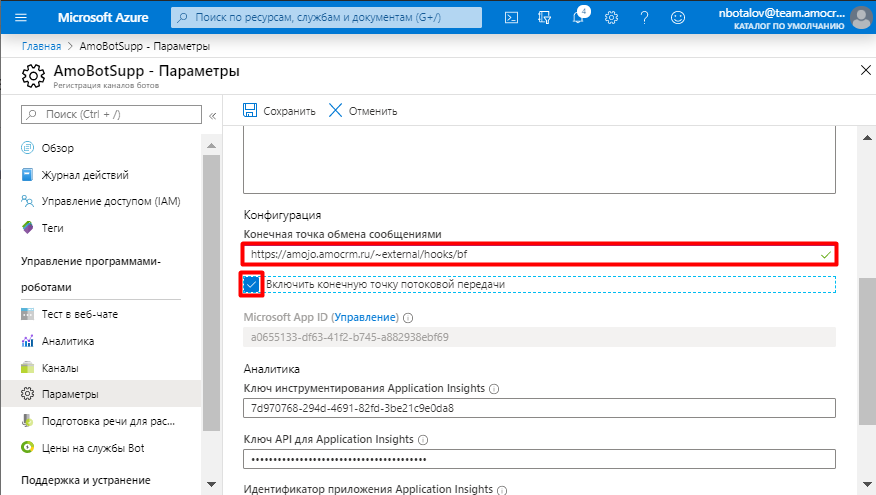This screenshot has width=876, height=495.
Task: Open the help question mark menu
Action: (x=644, y=18)
